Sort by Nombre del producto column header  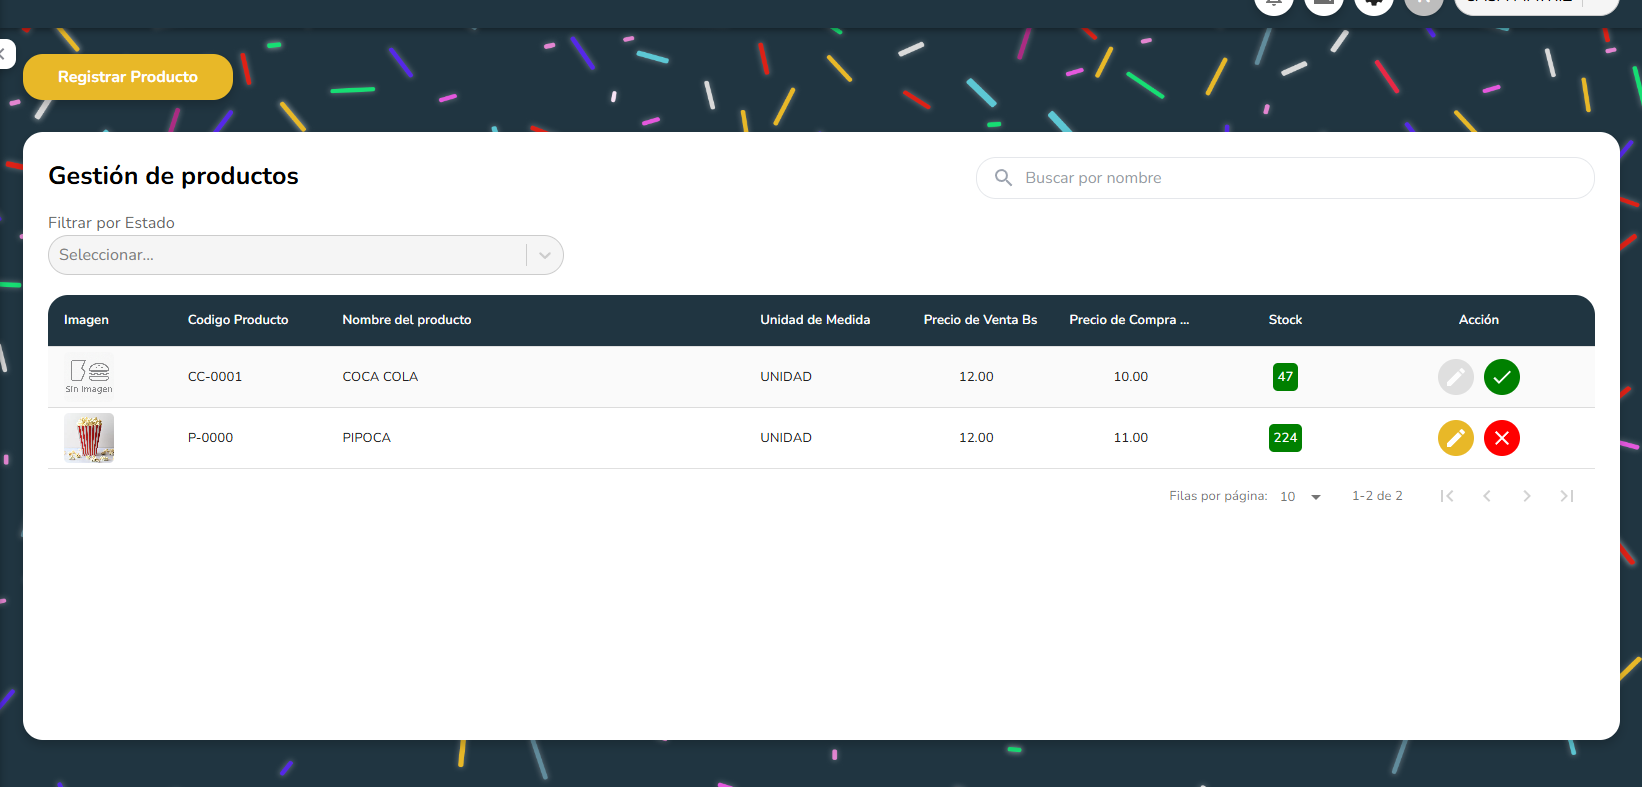(406, 320)
